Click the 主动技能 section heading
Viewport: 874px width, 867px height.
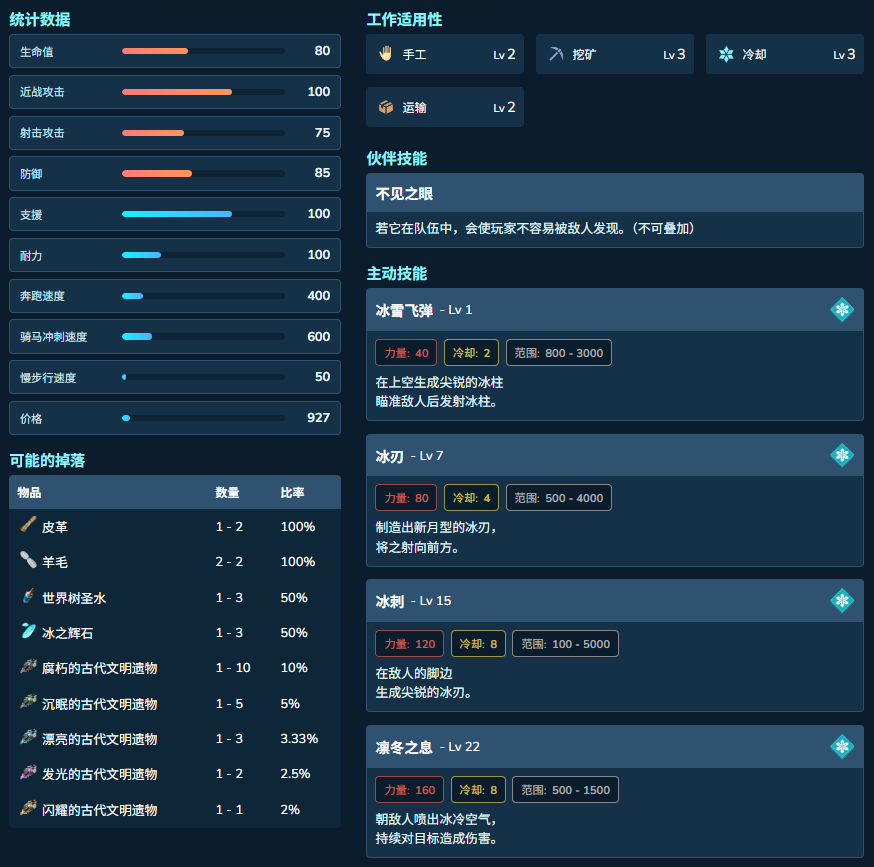tap(396, 274)
